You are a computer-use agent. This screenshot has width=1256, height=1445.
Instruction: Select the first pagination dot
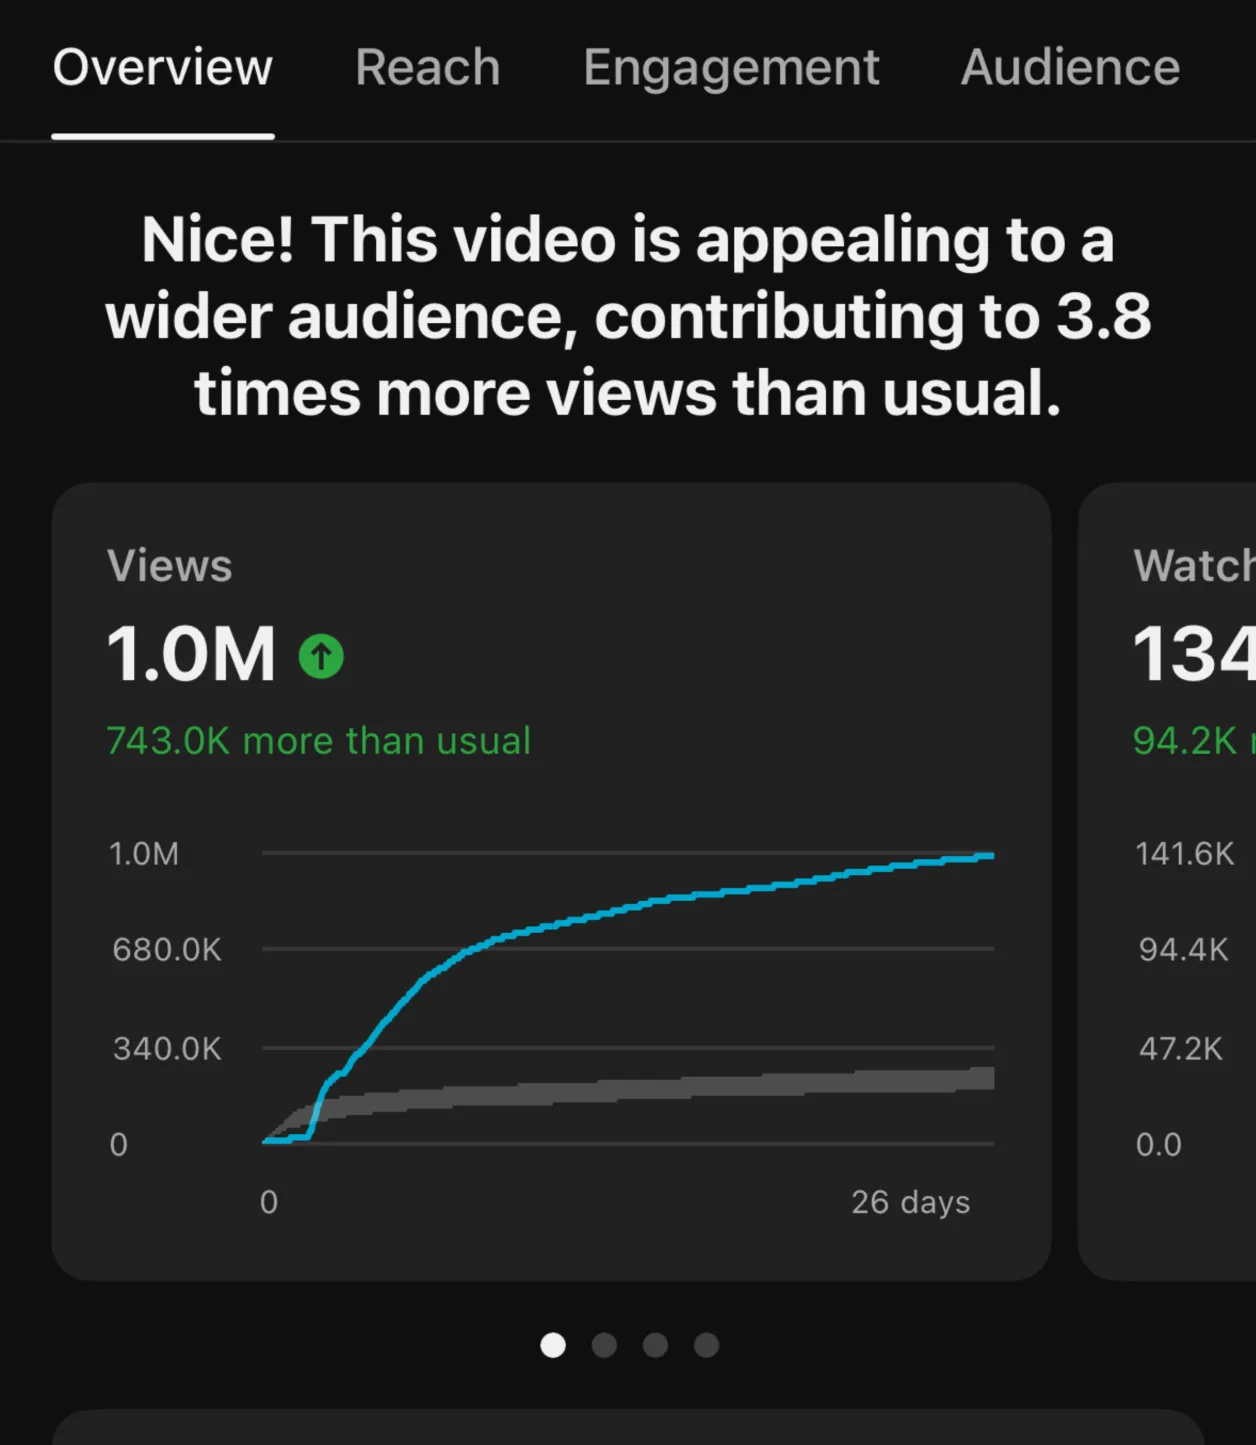[x=553, y=1345]
